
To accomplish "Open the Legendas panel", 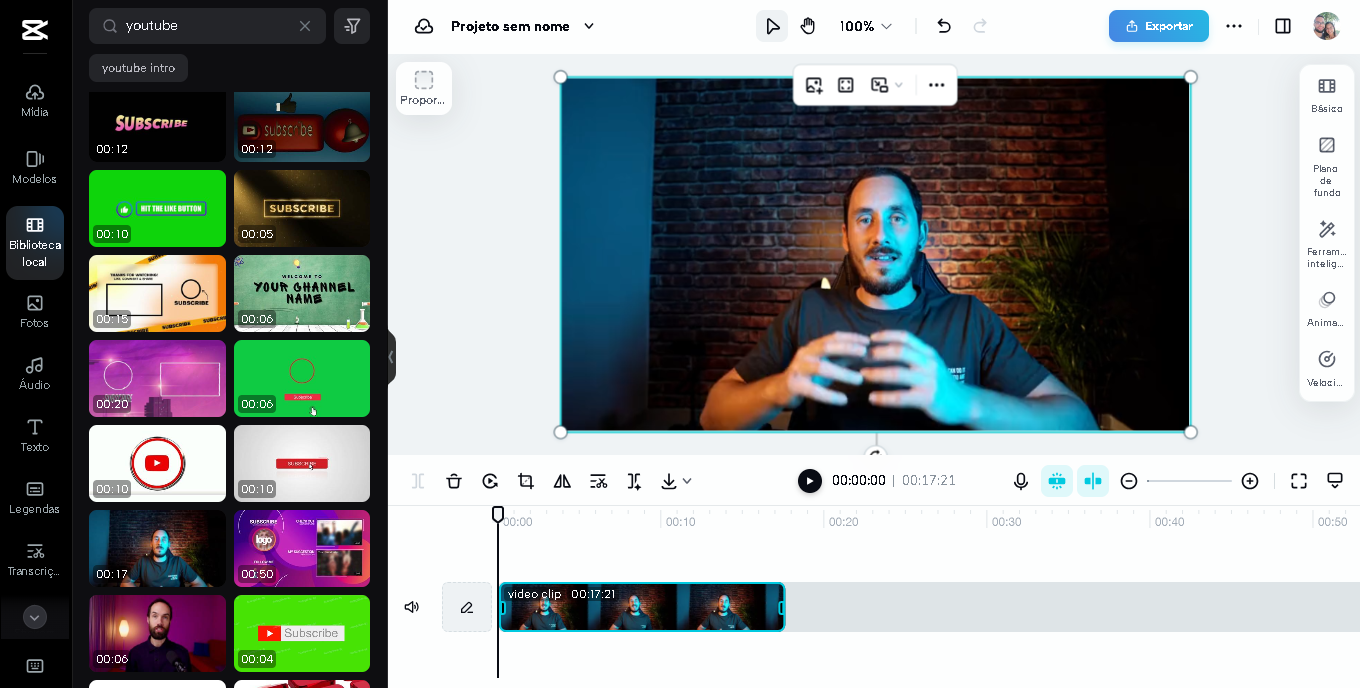I will click(34, 498).
